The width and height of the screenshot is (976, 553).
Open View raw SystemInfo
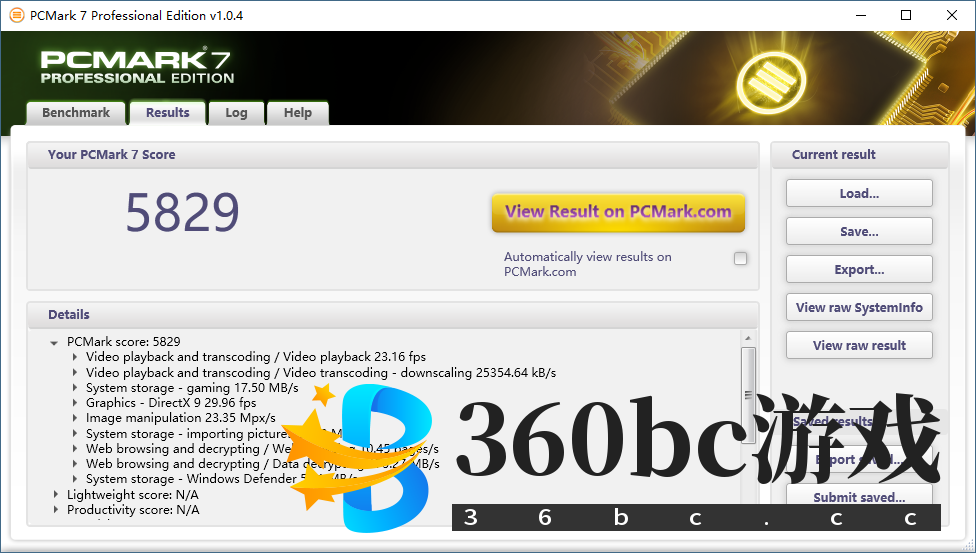point(859,308)
